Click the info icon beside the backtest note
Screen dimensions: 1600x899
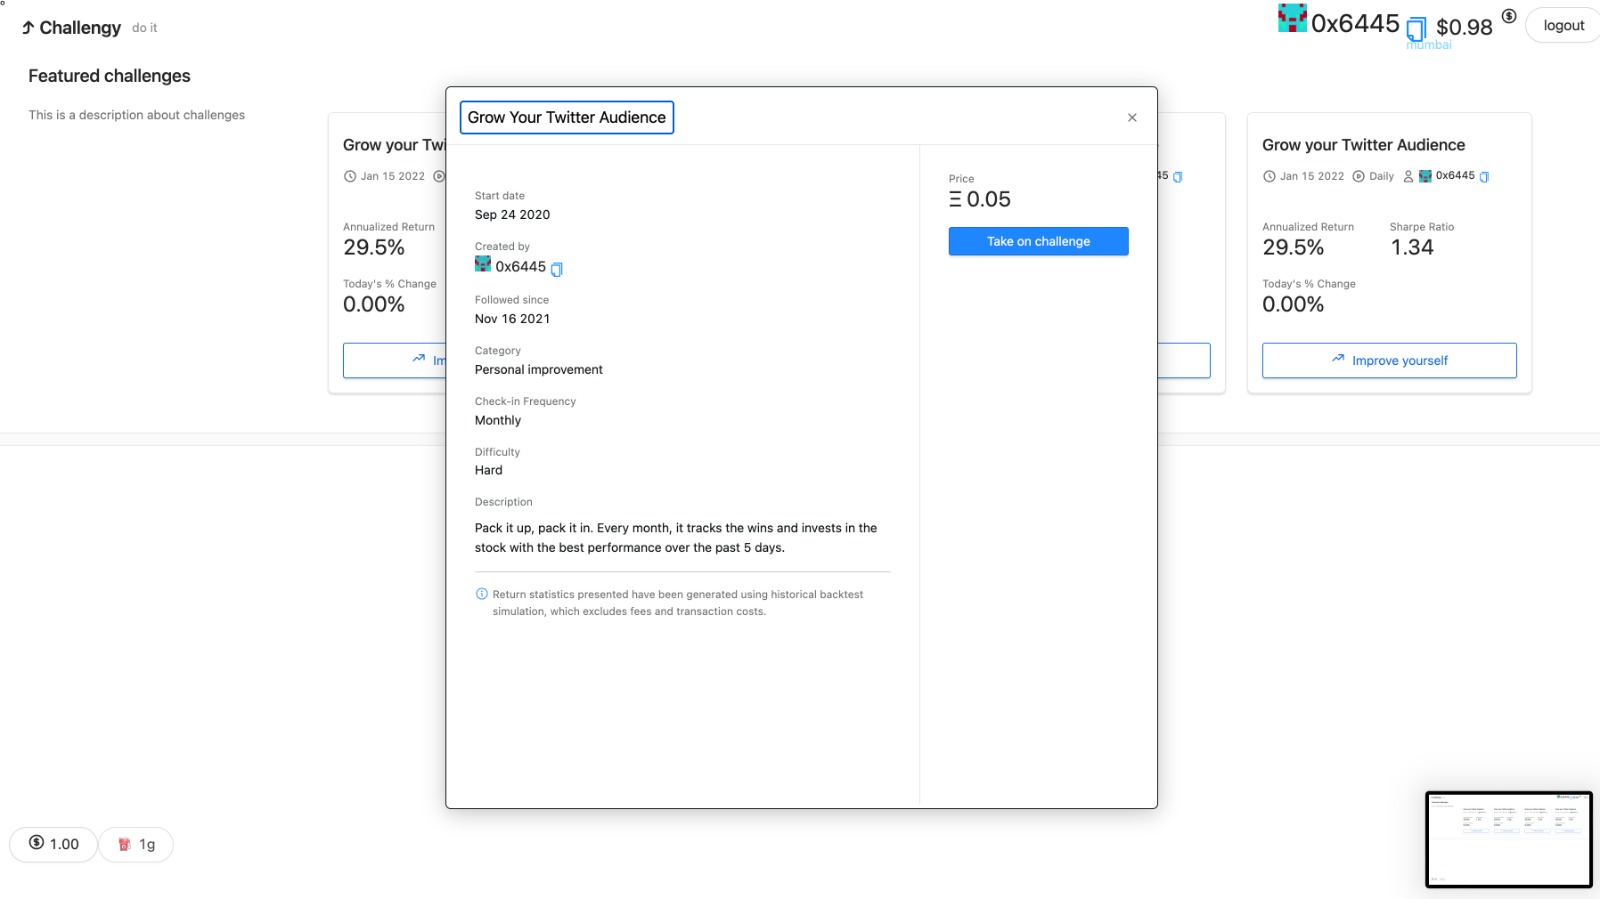coord(481,594)
